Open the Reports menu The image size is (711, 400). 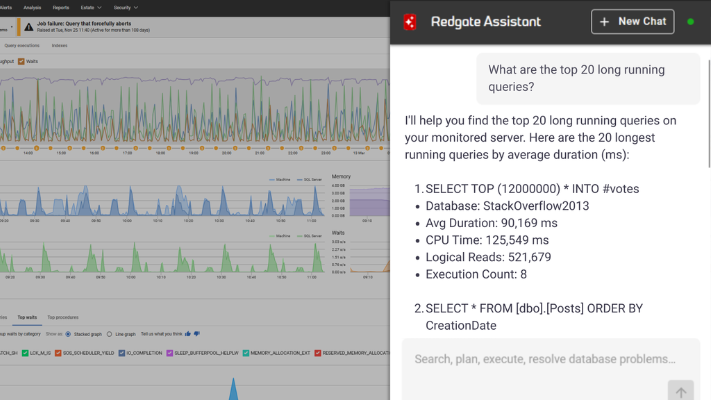[60, 6]
